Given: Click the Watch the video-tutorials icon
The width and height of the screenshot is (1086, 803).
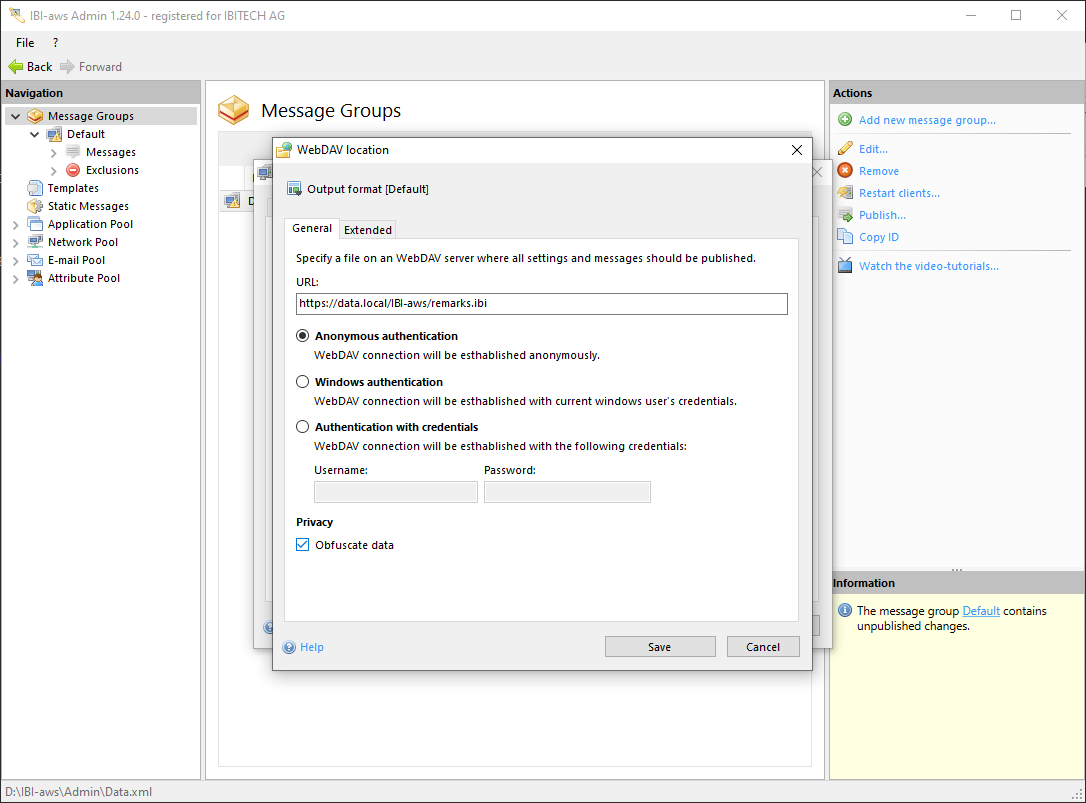Looking at the screenshot, I should [845, 266].
